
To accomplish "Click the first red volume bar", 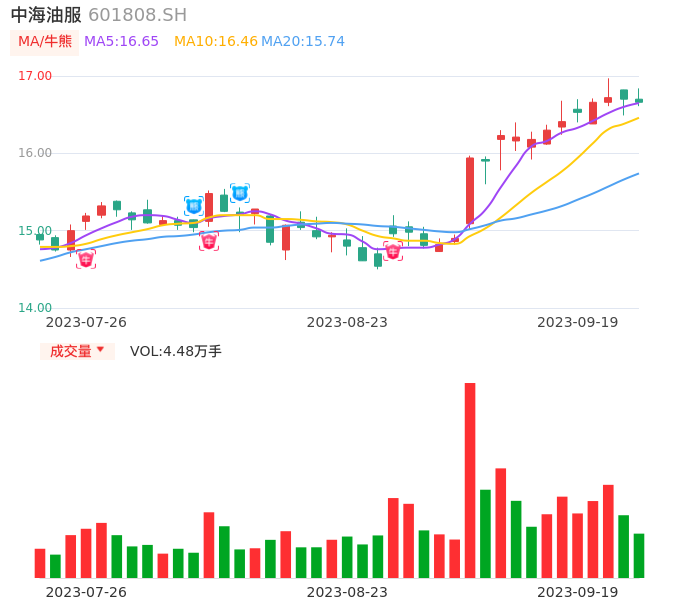I will click(x=40, y=563).
